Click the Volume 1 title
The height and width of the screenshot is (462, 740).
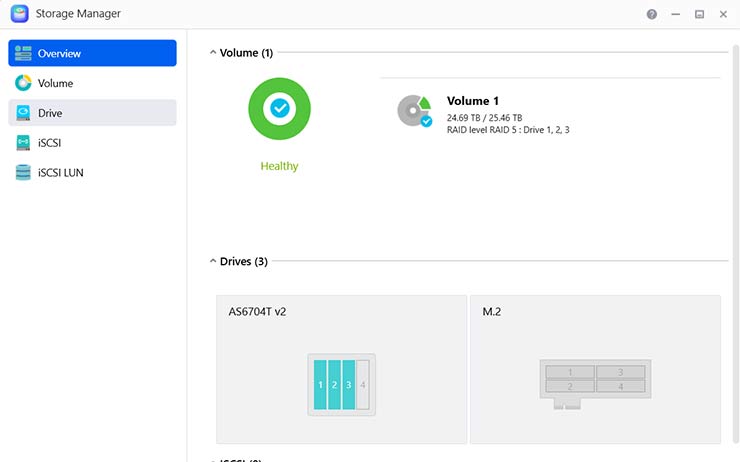(x=472, y=101)
